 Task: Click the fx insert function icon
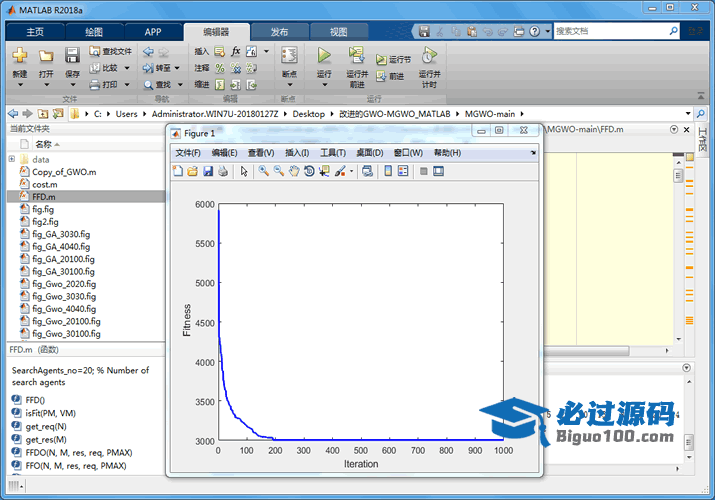[235, 51]
